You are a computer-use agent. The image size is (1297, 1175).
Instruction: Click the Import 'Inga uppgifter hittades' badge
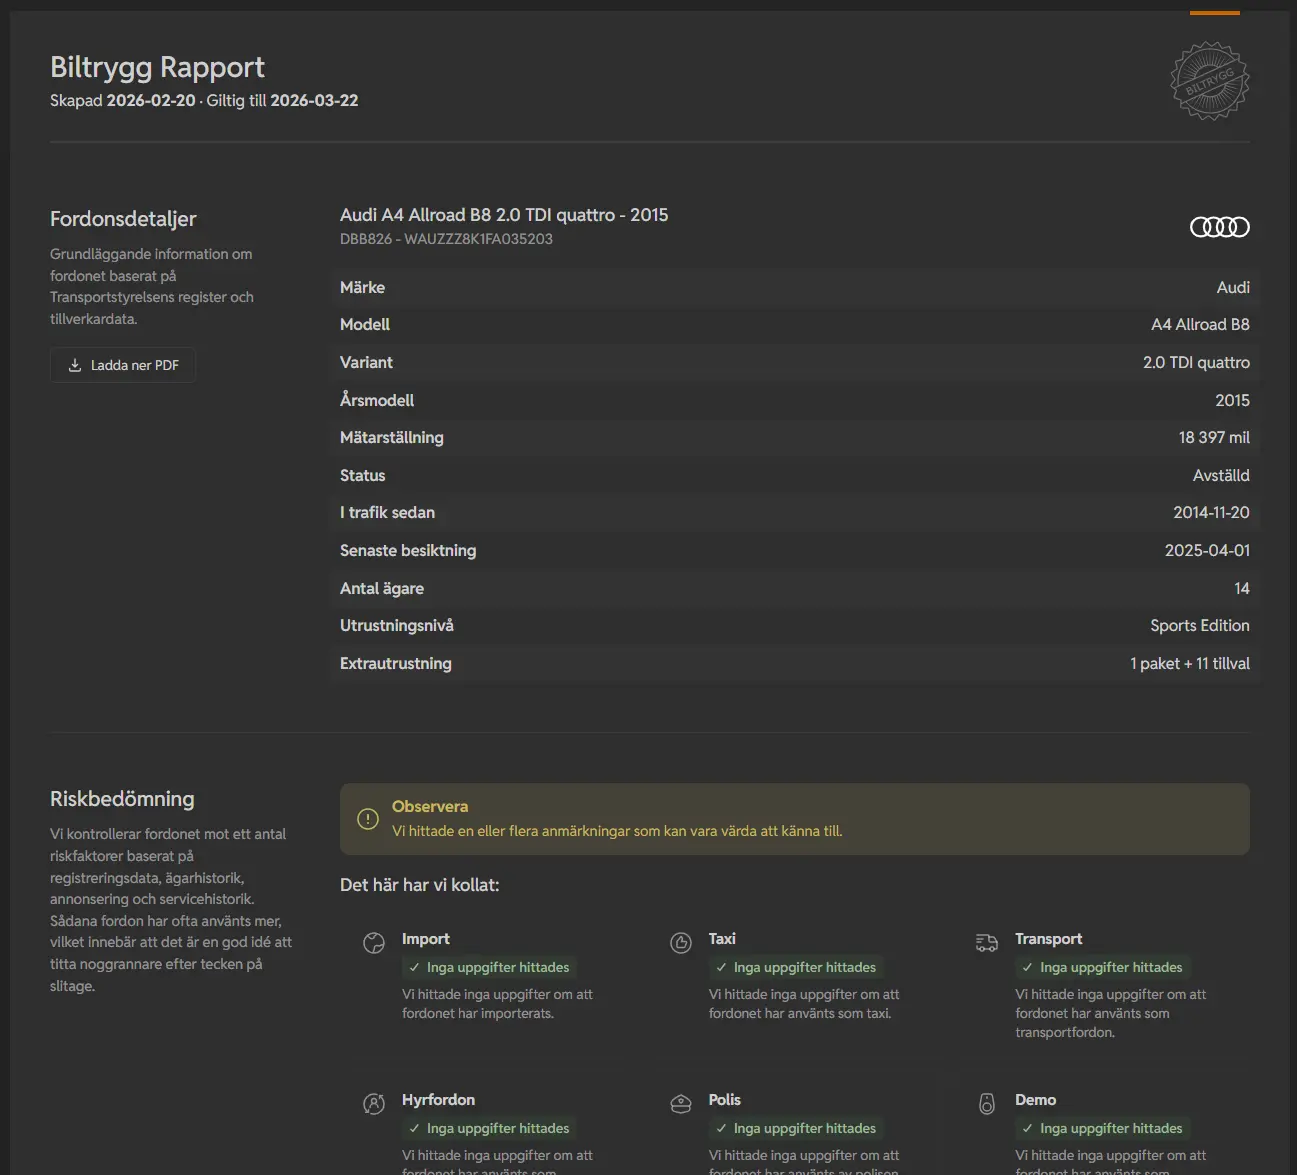pyautogui.click(x=489, y=967)
